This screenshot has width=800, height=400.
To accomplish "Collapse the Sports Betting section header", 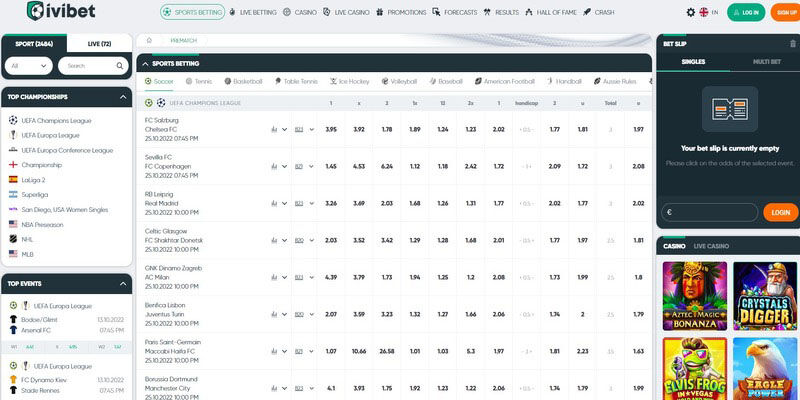I will tap(145, 64).
